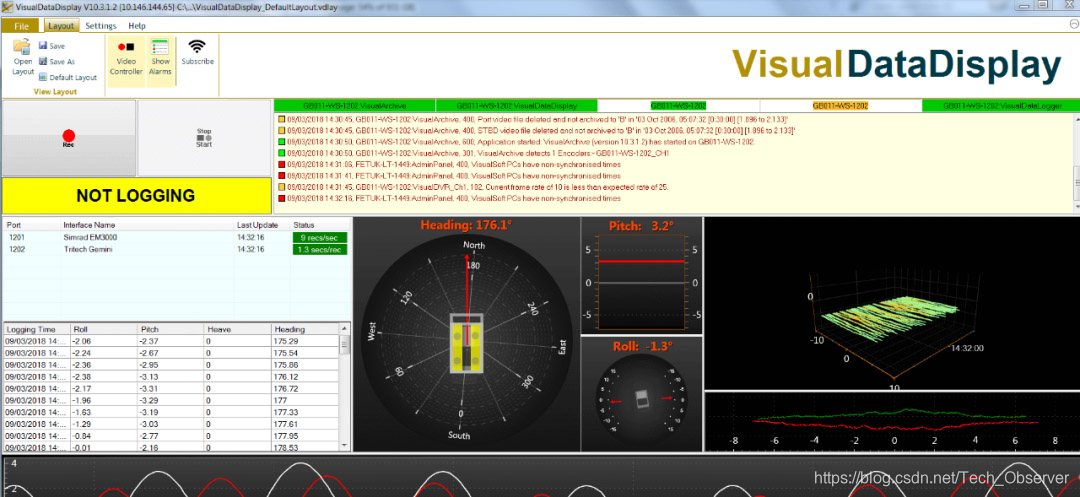The height and width of the screenshot is (497, 1080).
Task: Start recording with the Rec button
Action: [x=69, y=138]
